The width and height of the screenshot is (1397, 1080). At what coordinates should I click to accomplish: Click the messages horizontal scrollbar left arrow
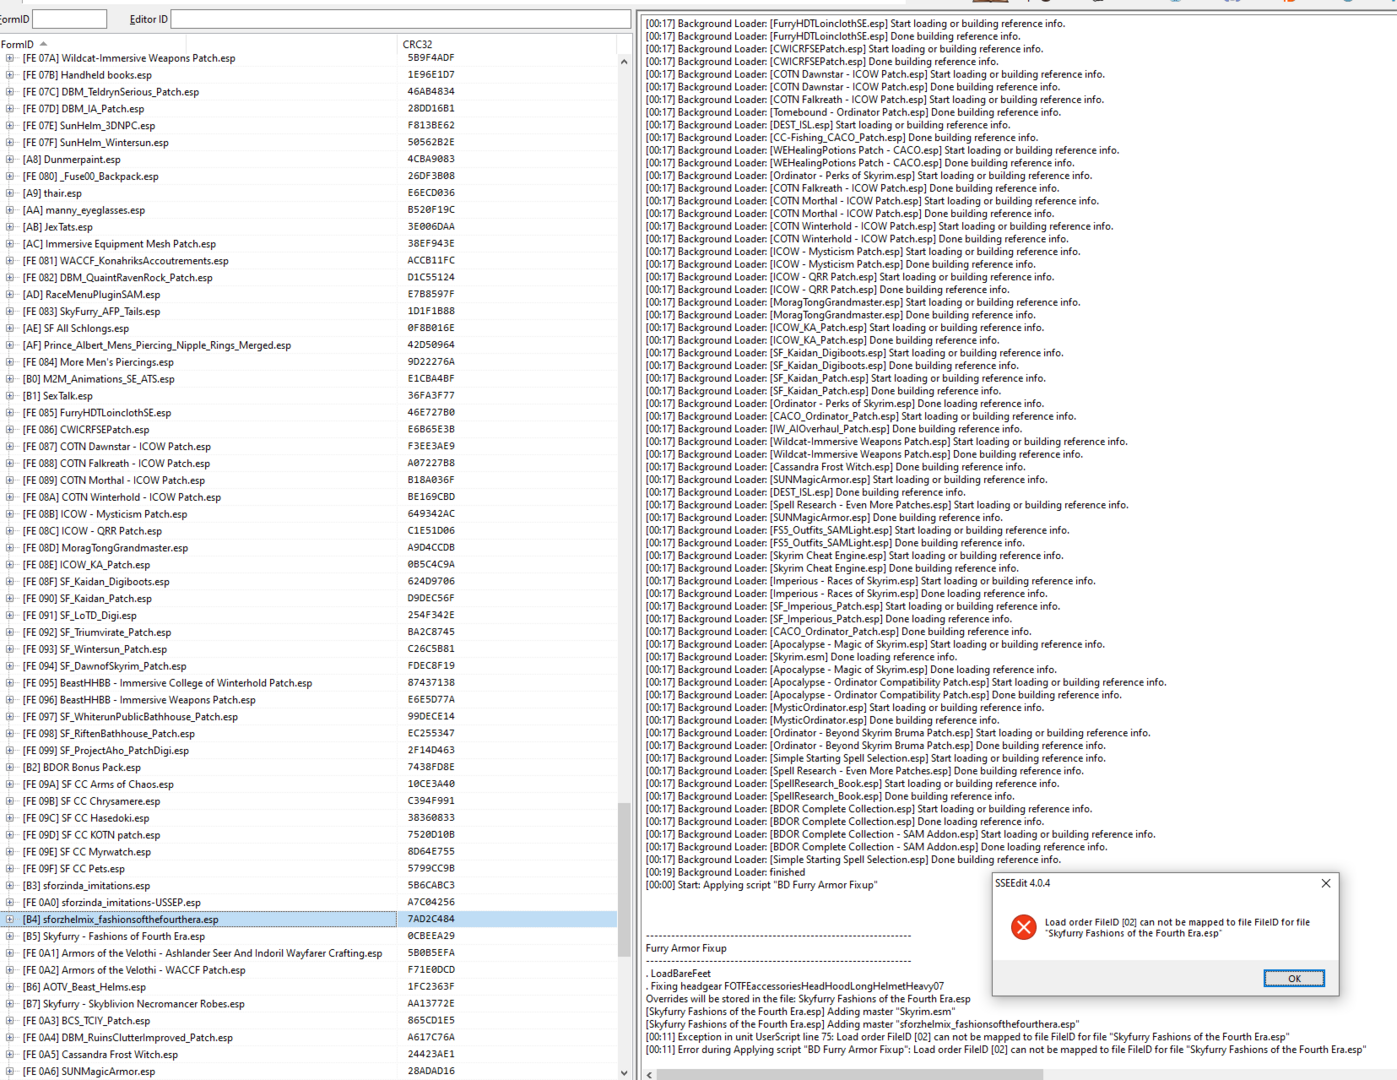(651, 1074)
